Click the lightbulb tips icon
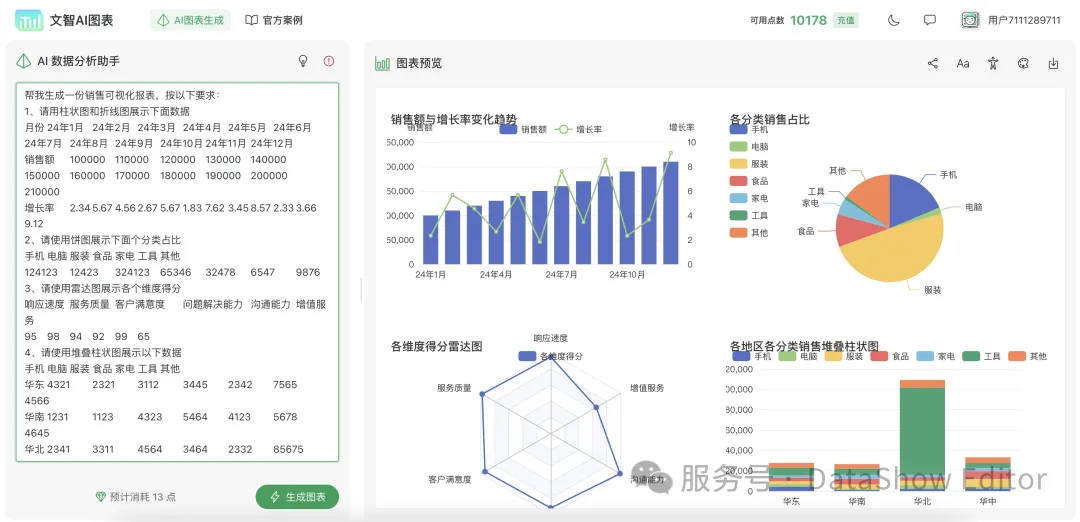1080x522 pixels. (302, 61)
